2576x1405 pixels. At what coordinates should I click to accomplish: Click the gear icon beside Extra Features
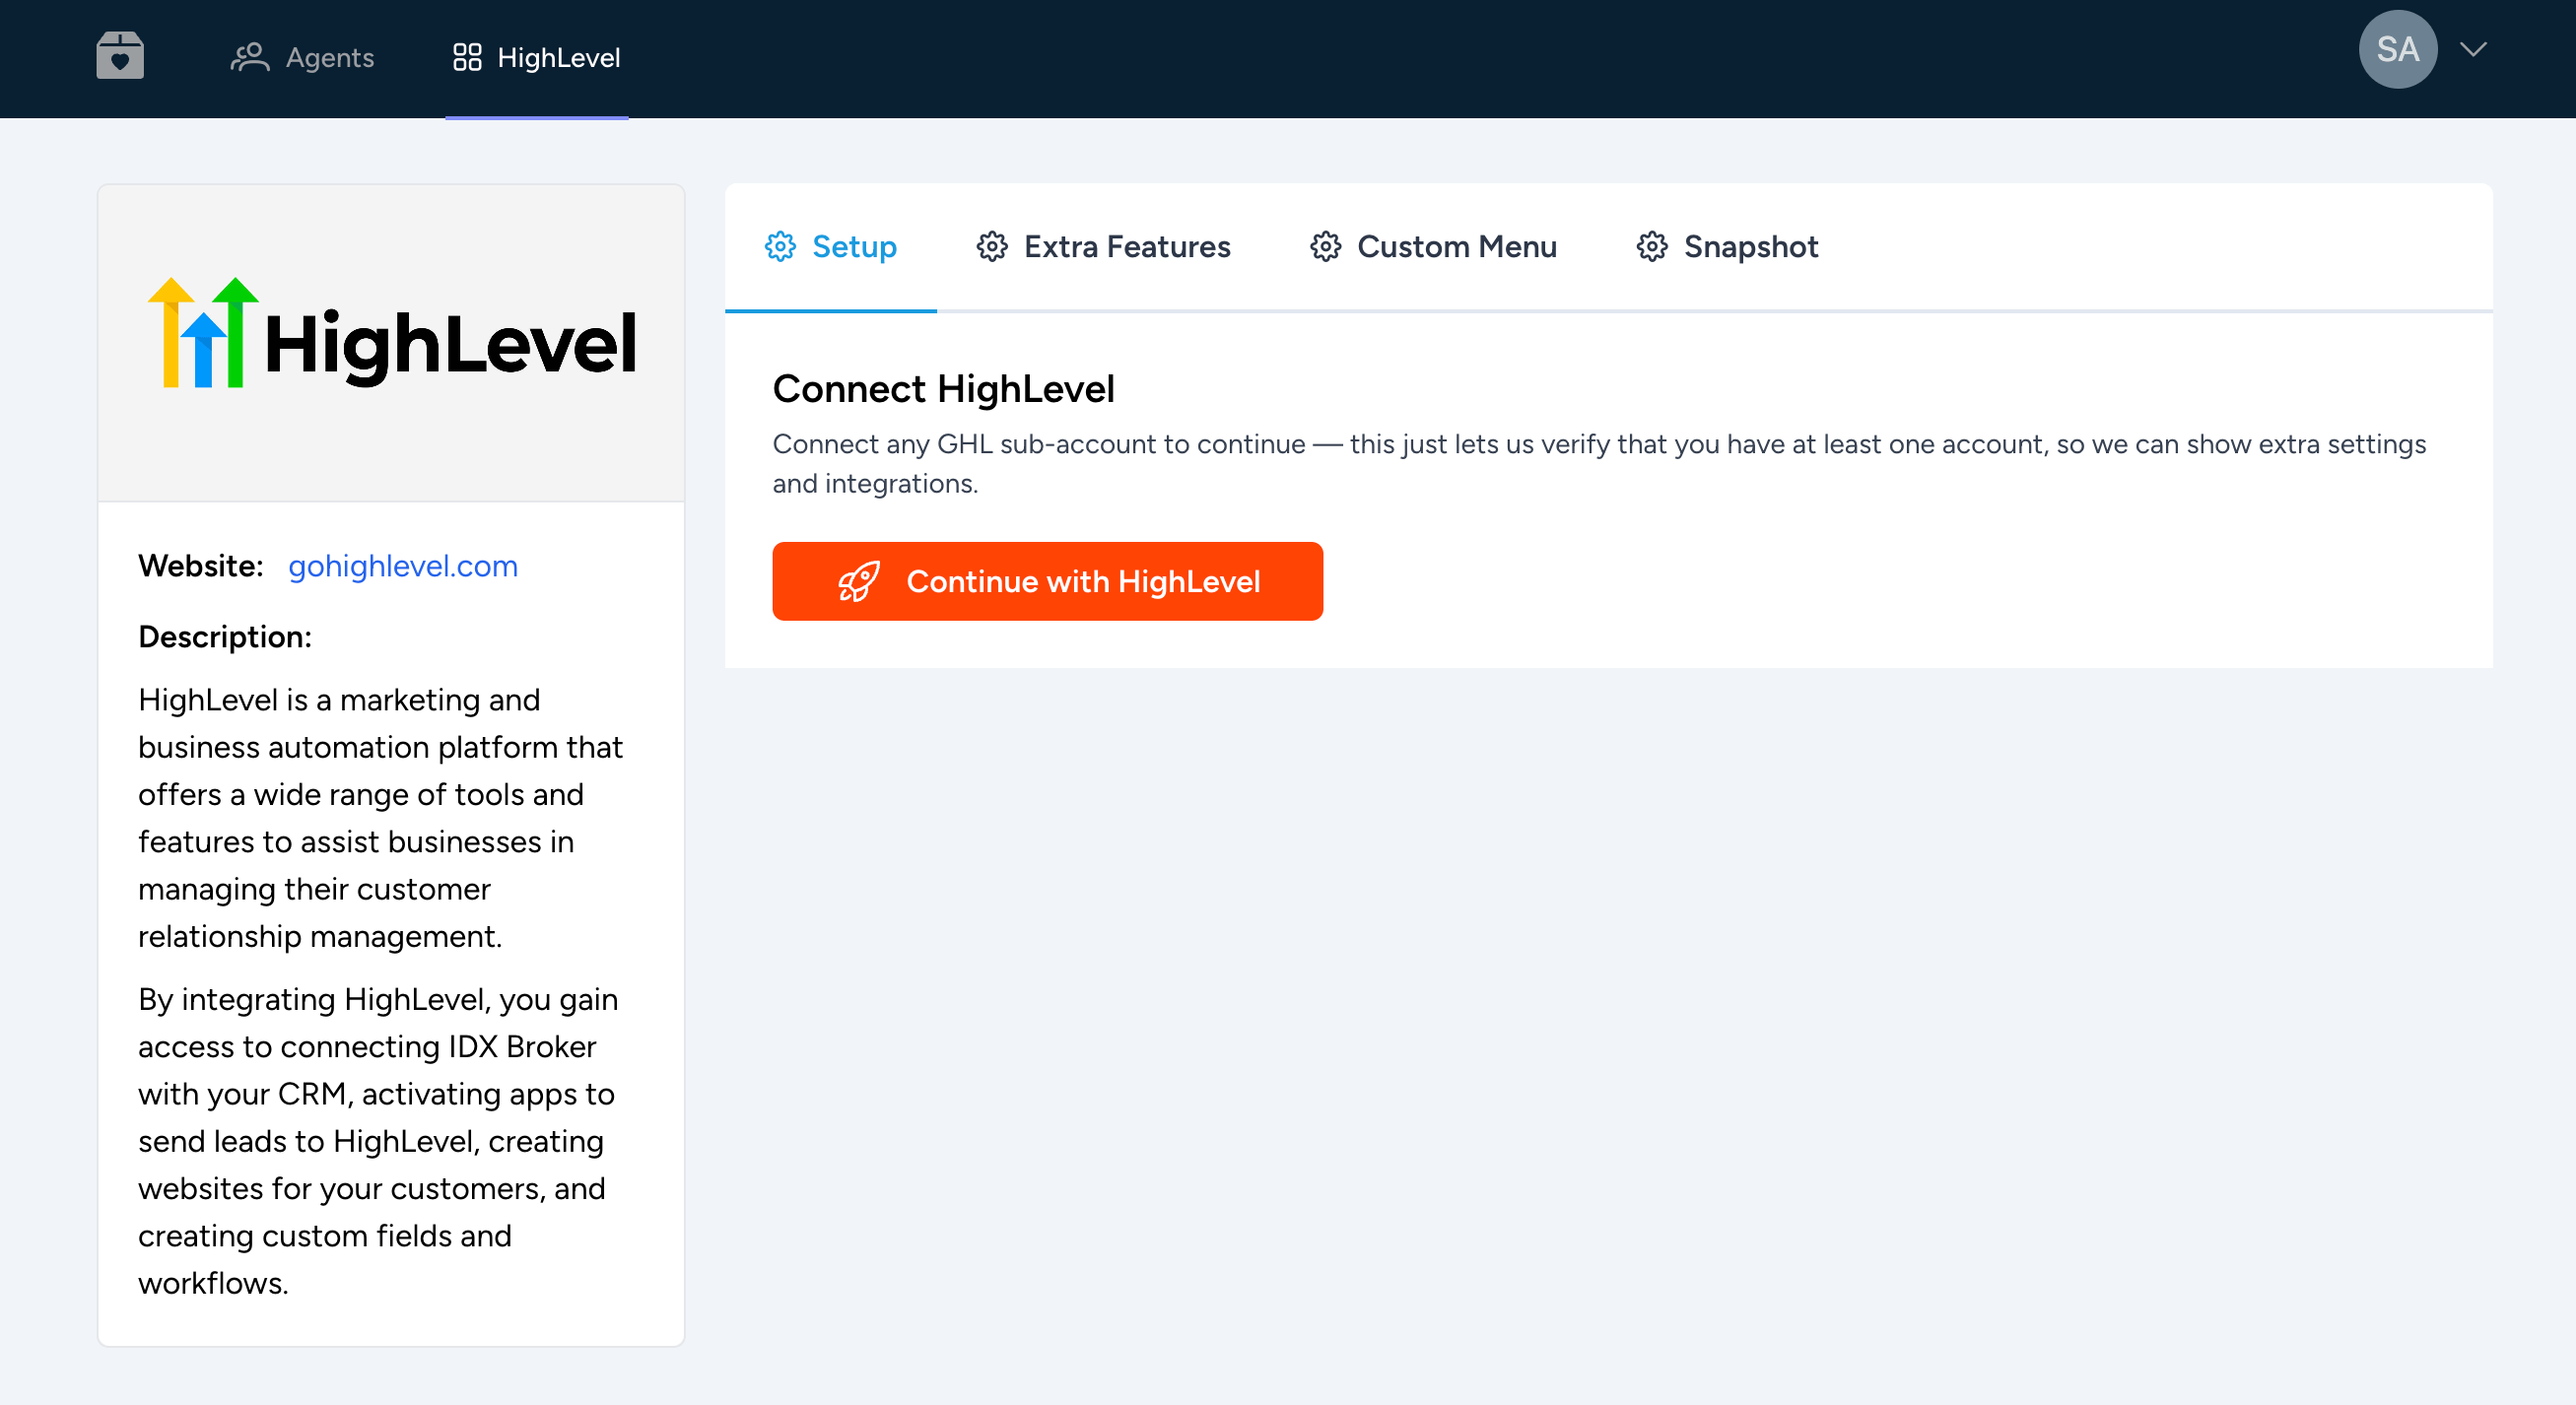992,246
